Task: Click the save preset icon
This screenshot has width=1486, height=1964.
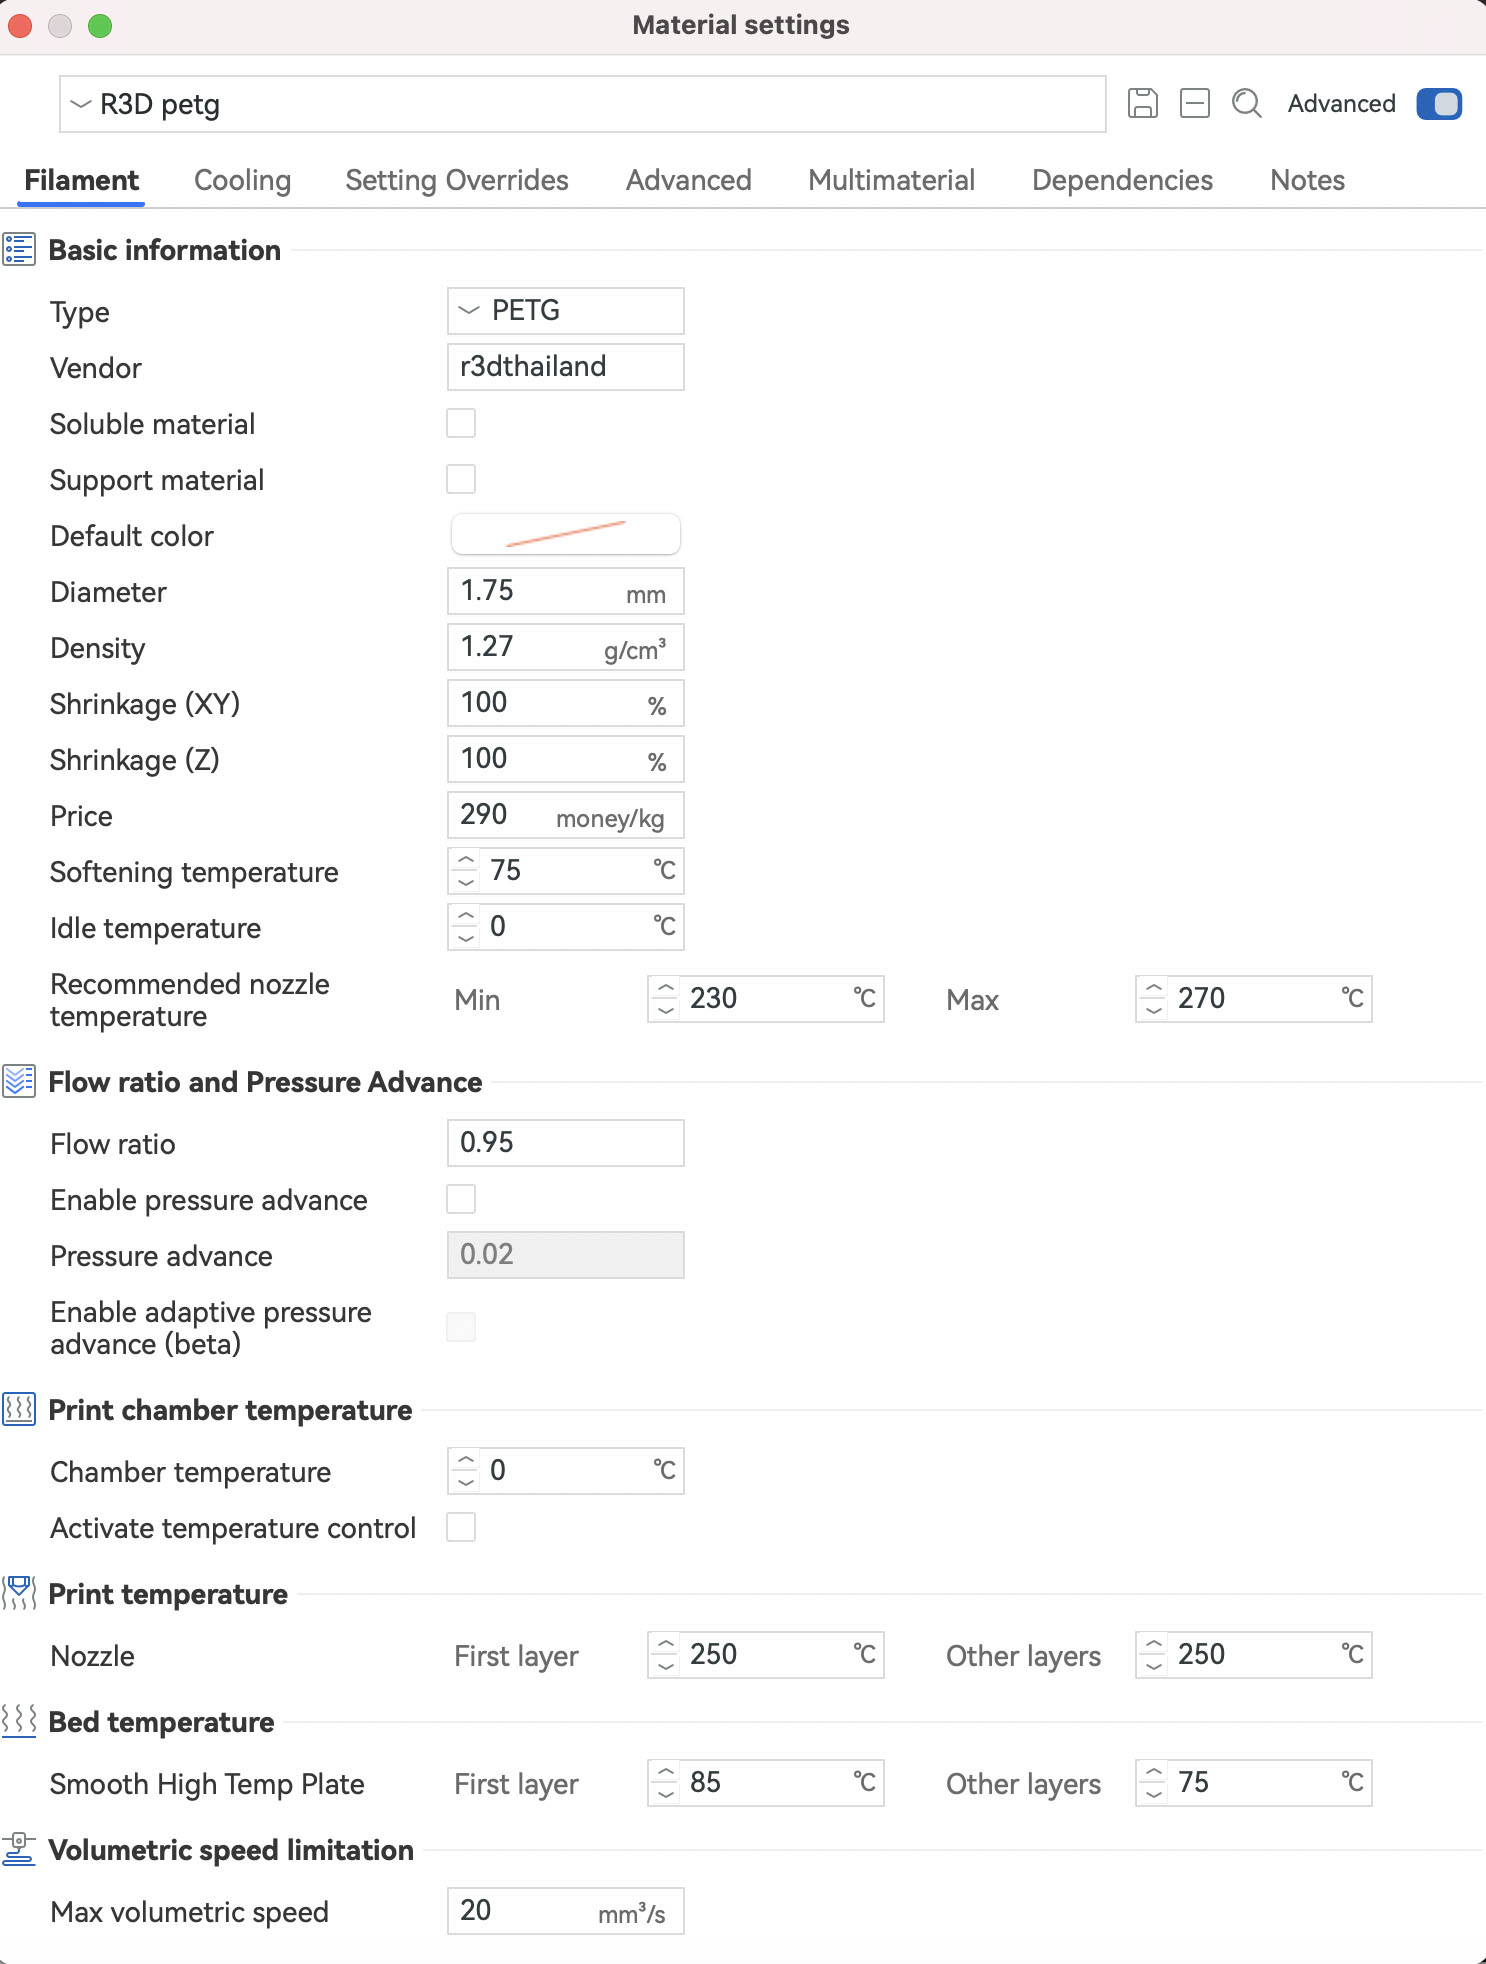Action: [x=1142, y=104]
